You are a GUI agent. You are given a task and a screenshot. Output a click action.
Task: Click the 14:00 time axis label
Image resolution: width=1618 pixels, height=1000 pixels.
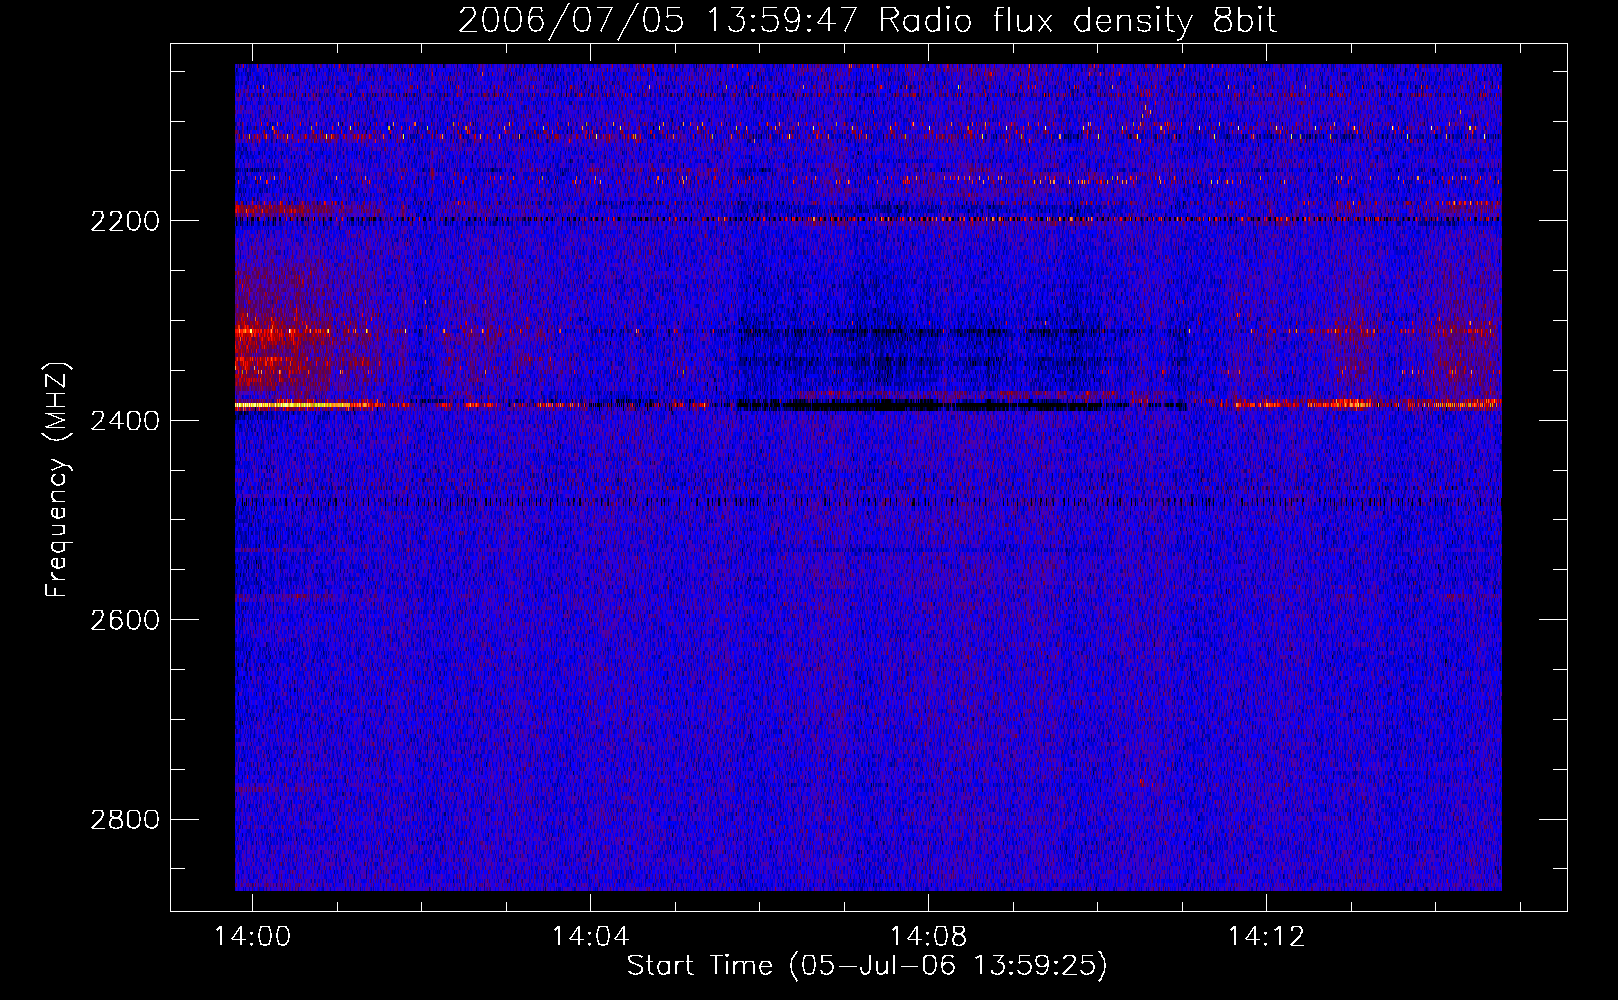(252, 936)
